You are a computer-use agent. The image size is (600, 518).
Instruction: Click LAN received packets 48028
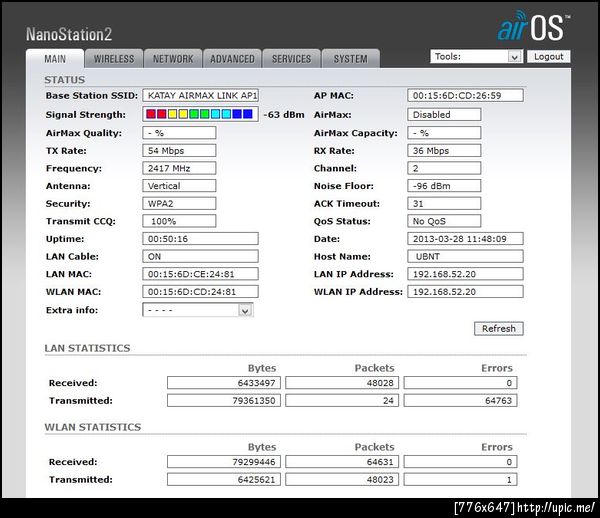[x=342, y=383]
